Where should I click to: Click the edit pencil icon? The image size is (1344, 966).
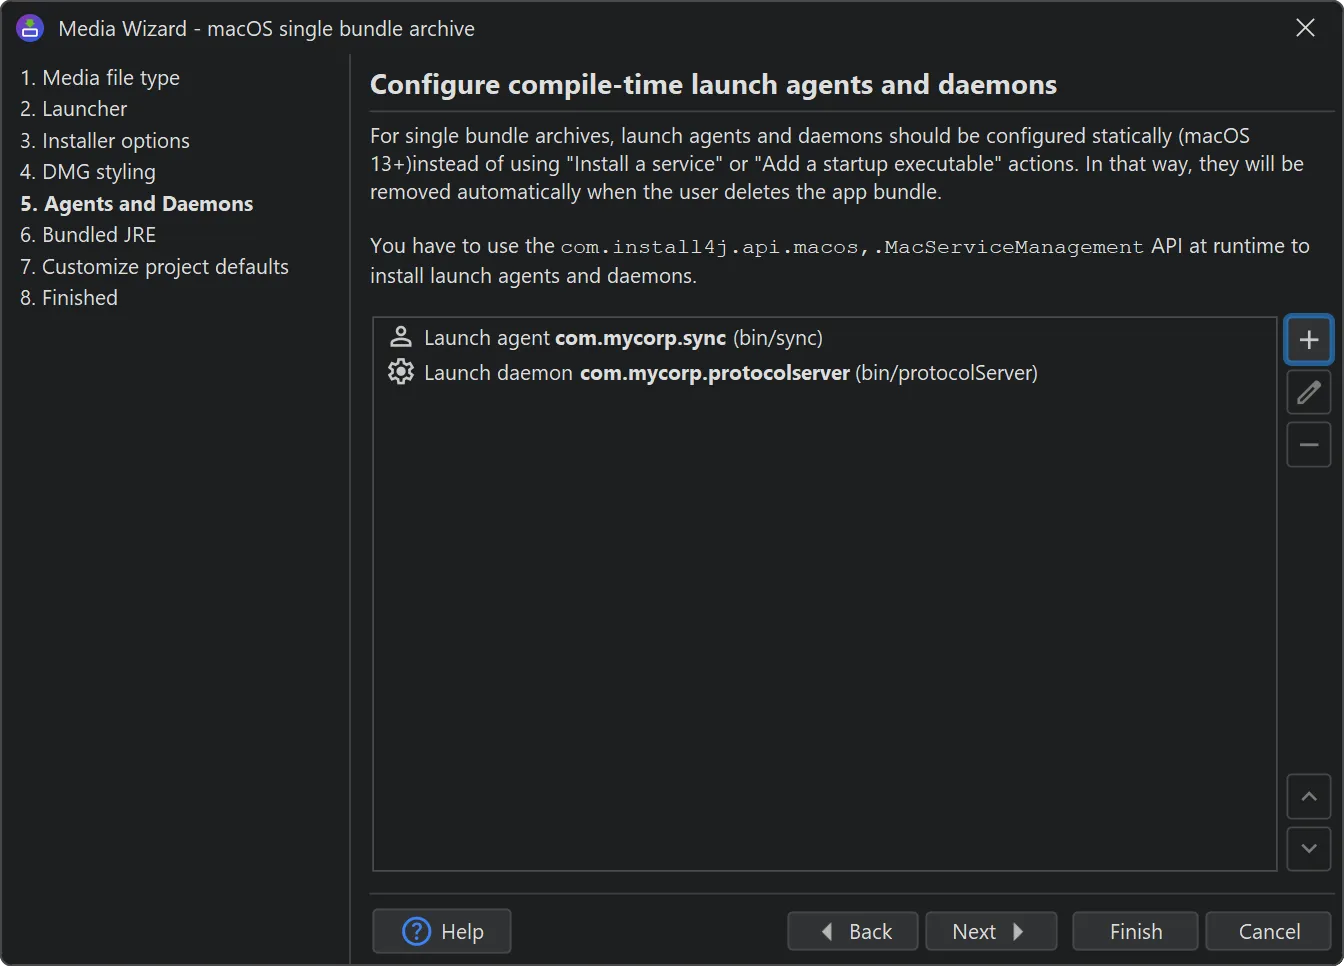[1308, 393]
